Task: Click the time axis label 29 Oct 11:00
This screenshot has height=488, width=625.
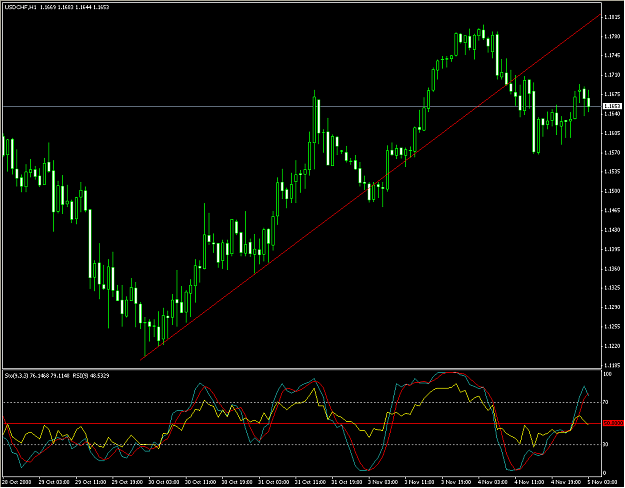Action: [x=91, y=482]
